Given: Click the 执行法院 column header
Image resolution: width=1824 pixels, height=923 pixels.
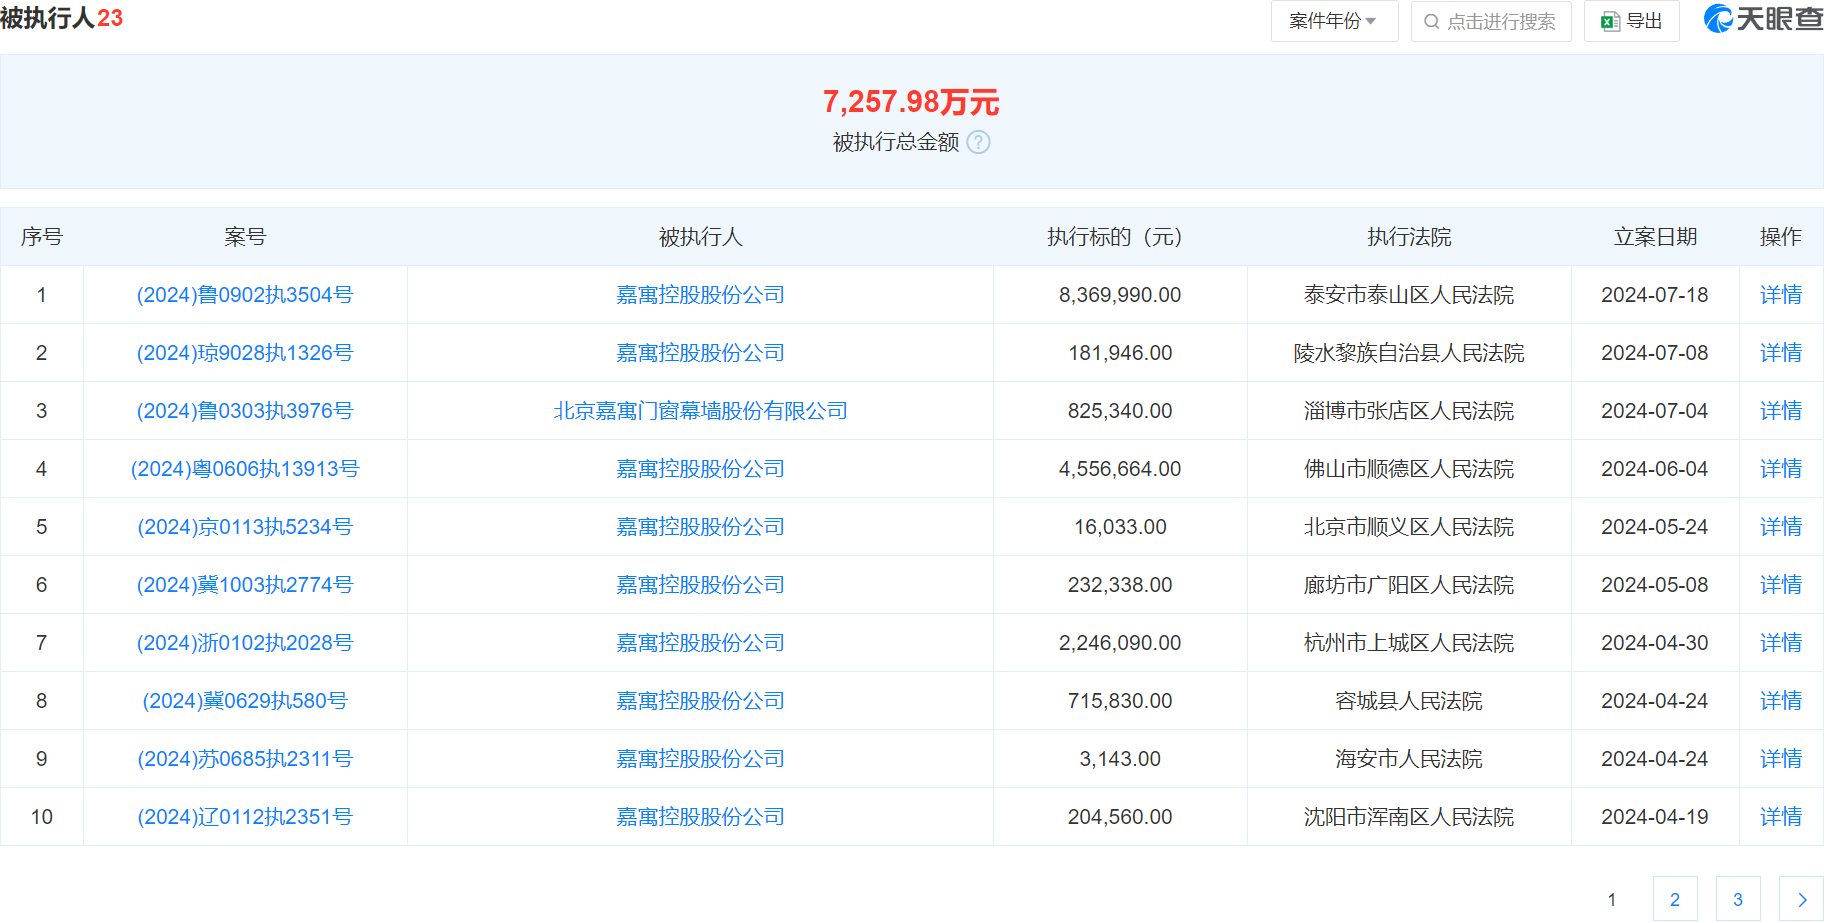Looking at the screenshot, I should click(x=1409, y=237).
